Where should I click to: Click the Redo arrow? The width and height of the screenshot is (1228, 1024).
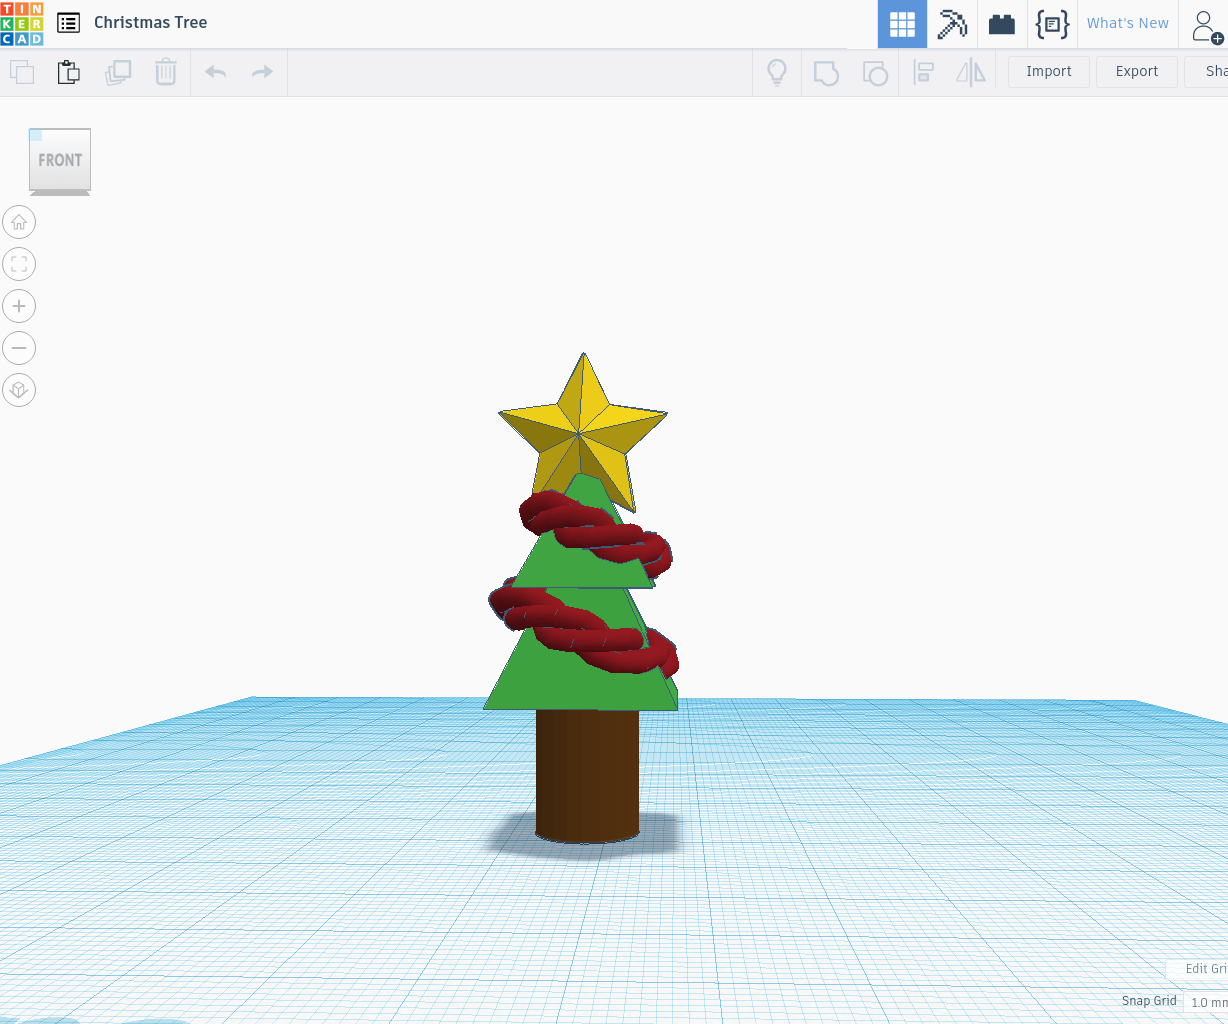[x=261, y=72]
